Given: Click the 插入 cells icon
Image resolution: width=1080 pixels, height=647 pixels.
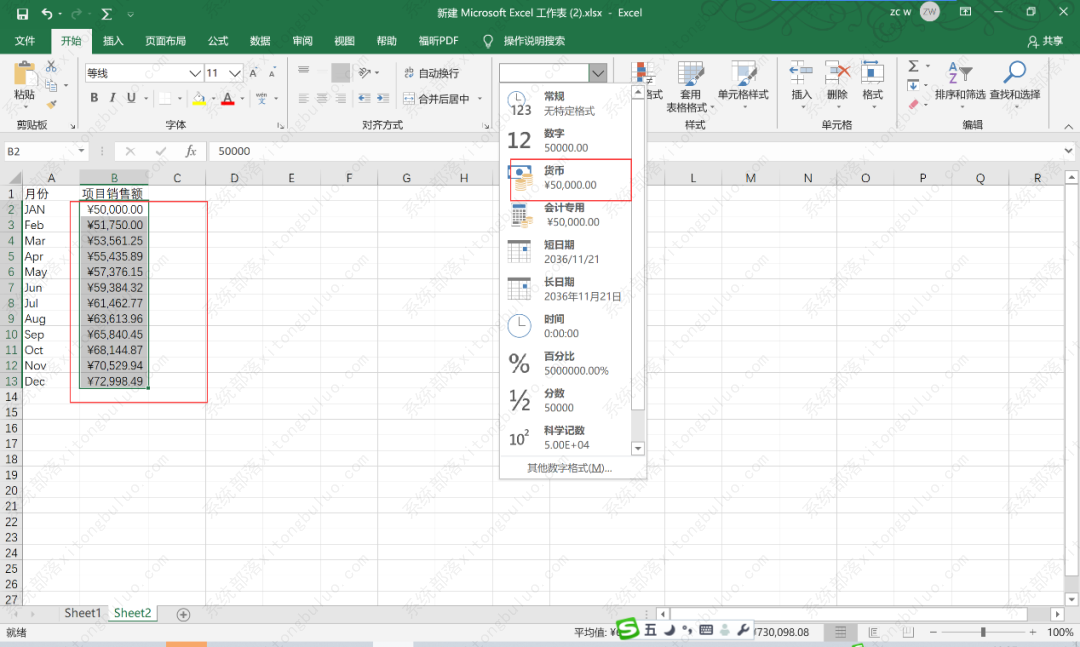Looking at the screenshot, I should point(800,73).
